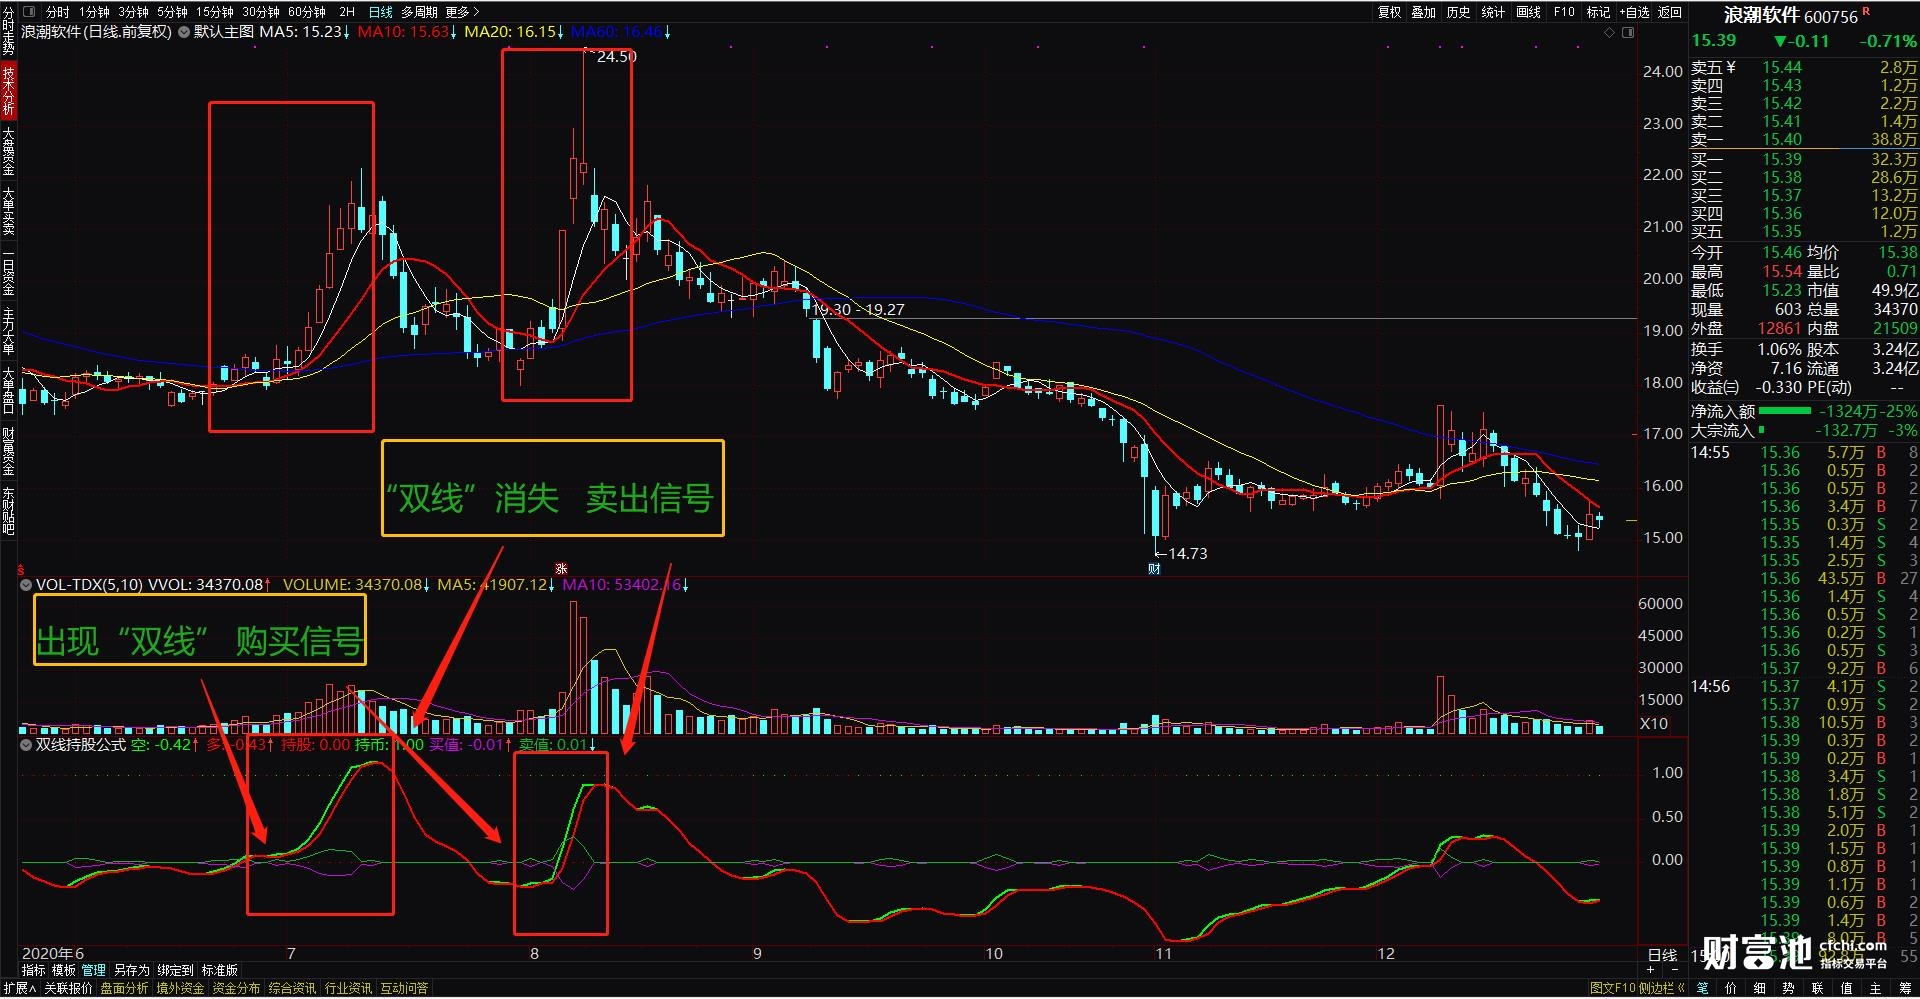Select the 3分钟 period
This screenshot has height=999, width=1920.
[133, 12]
